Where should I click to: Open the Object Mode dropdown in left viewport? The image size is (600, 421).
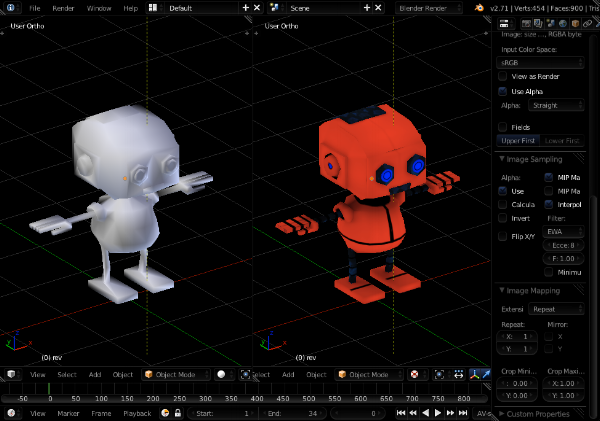174,374
